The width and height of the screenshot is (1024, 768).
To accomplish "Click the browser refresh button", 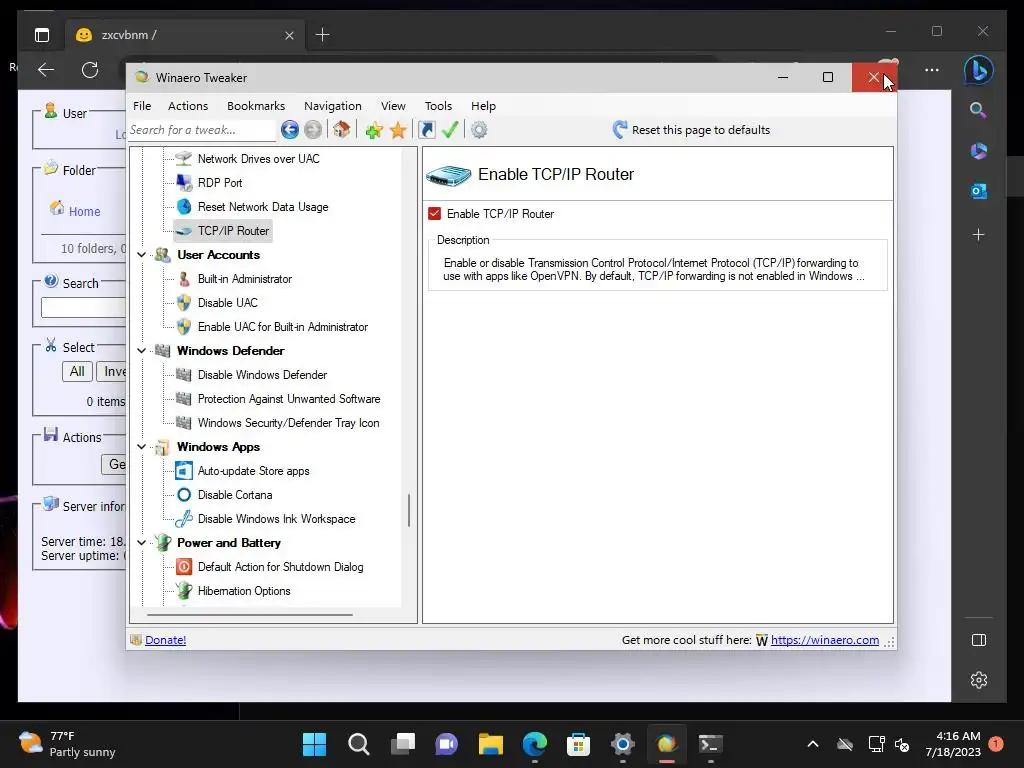I will pos(90,70).
